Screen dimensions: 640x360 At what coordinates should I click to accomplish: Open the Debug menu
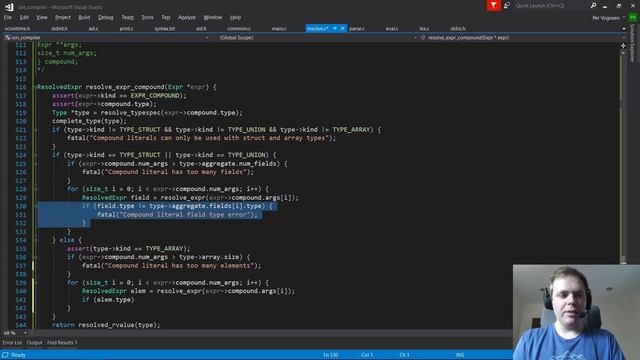106,18
